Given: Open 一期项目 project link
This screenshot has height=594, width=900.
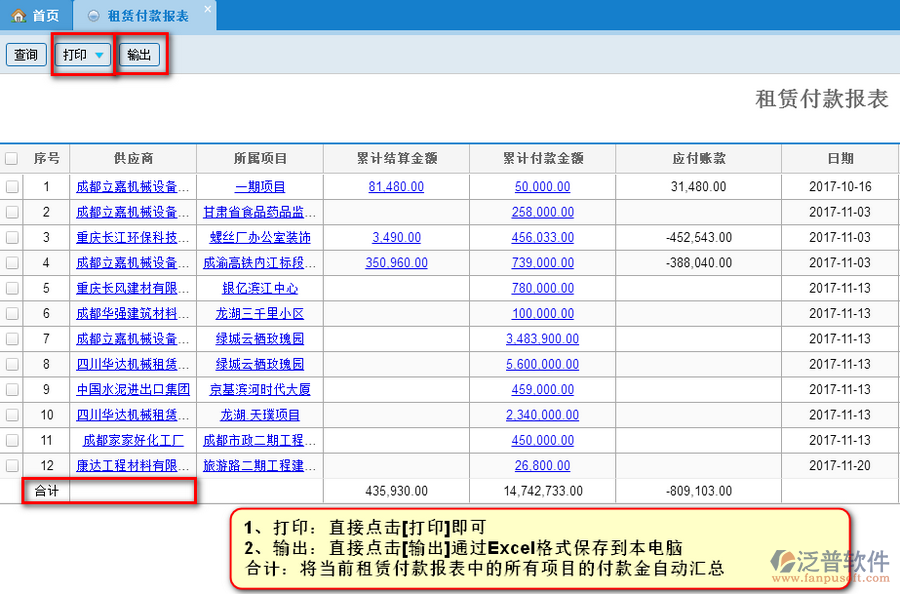Looking at the screenshot, I should (260, 187).
